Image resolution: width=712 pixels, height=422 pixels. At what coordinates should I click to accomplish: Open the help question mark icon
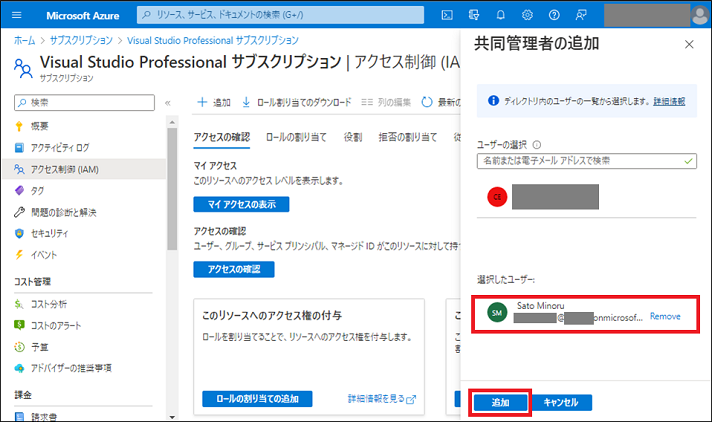click(x=554, y=15)
